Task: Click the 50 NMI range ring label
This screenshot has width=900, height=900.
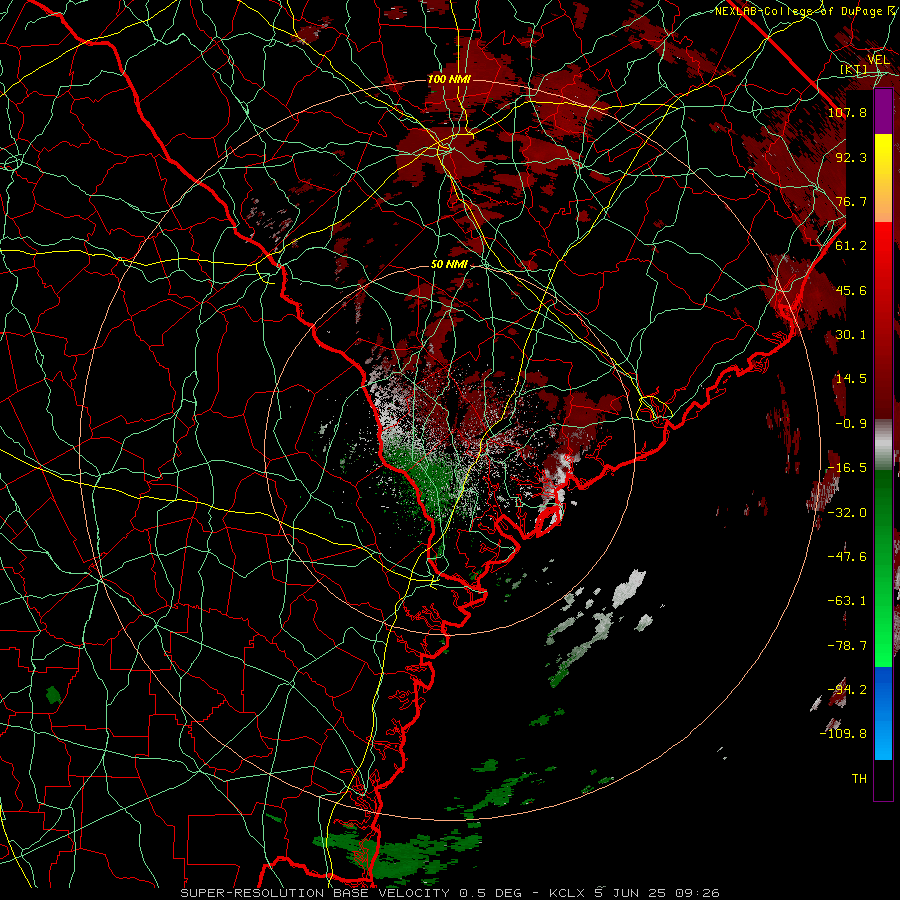Action: (449, 265)
